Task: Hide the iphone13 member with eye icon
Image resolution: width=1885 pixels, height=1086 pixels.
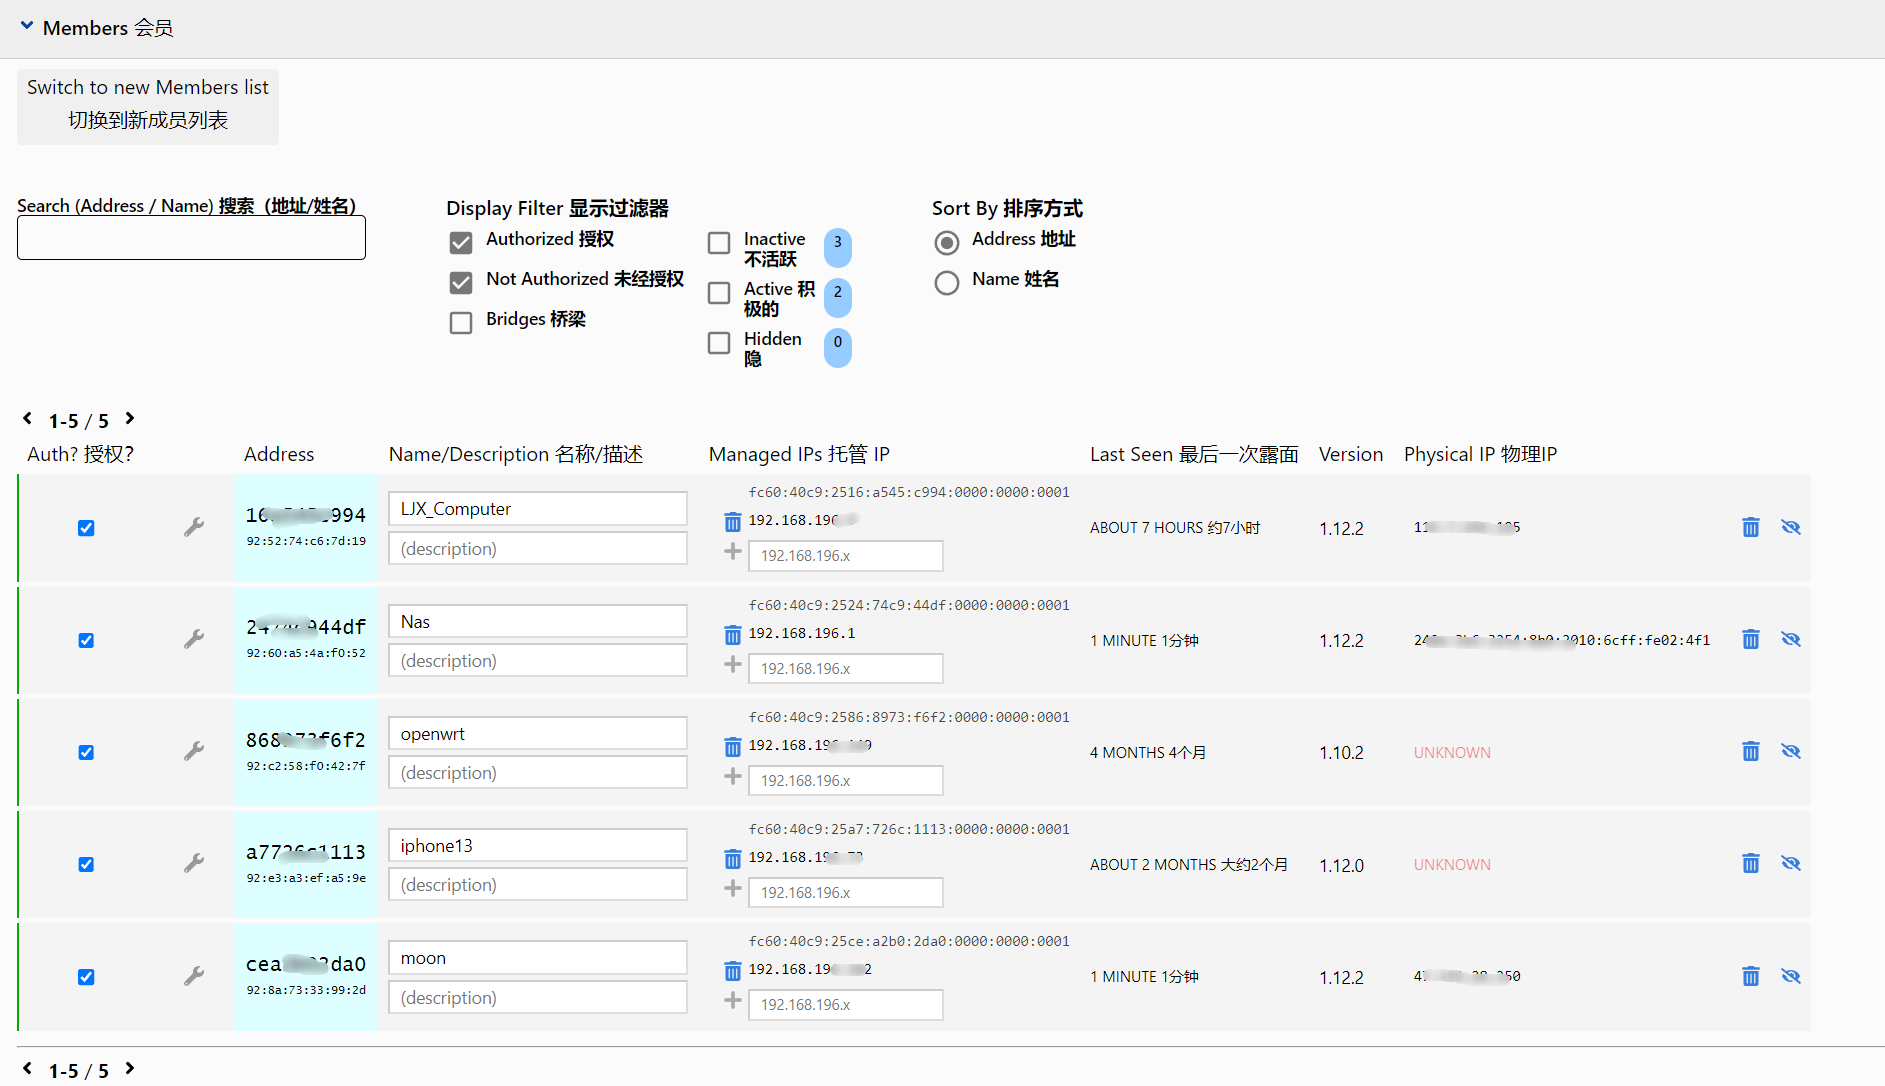Action: [1790, 863]
